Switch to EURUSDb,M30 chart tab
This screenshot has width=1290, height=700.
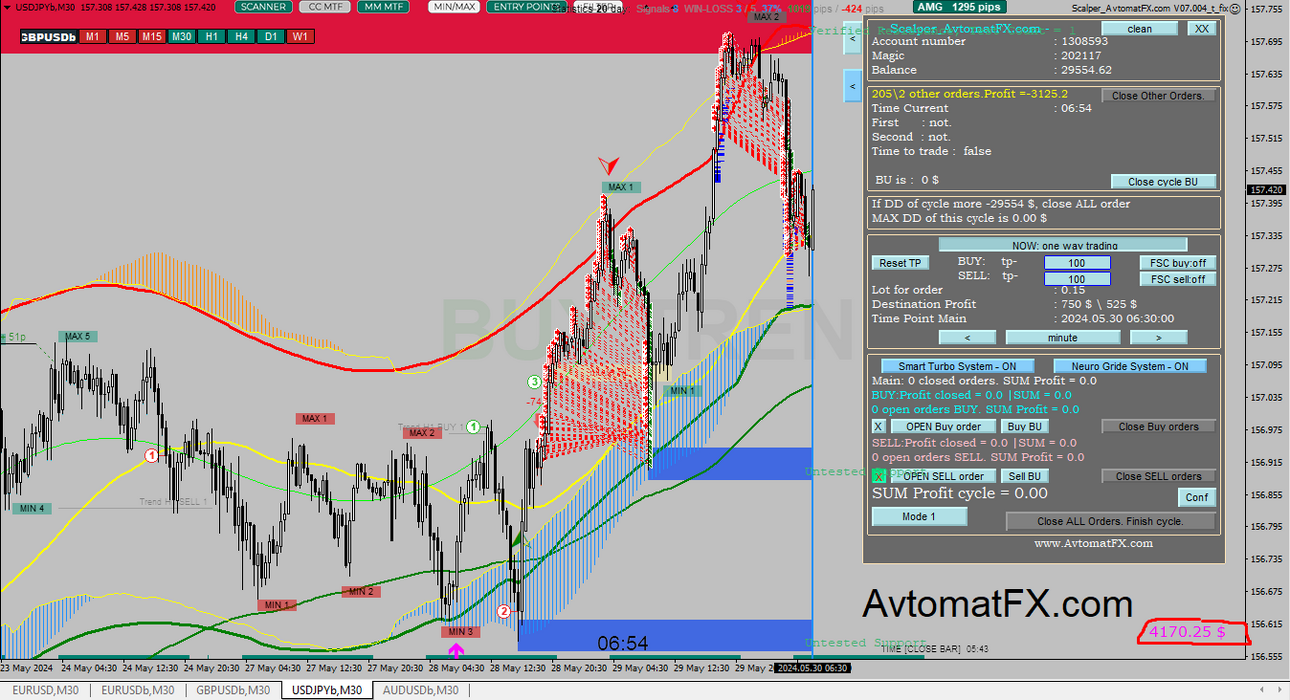click(137, 690)
